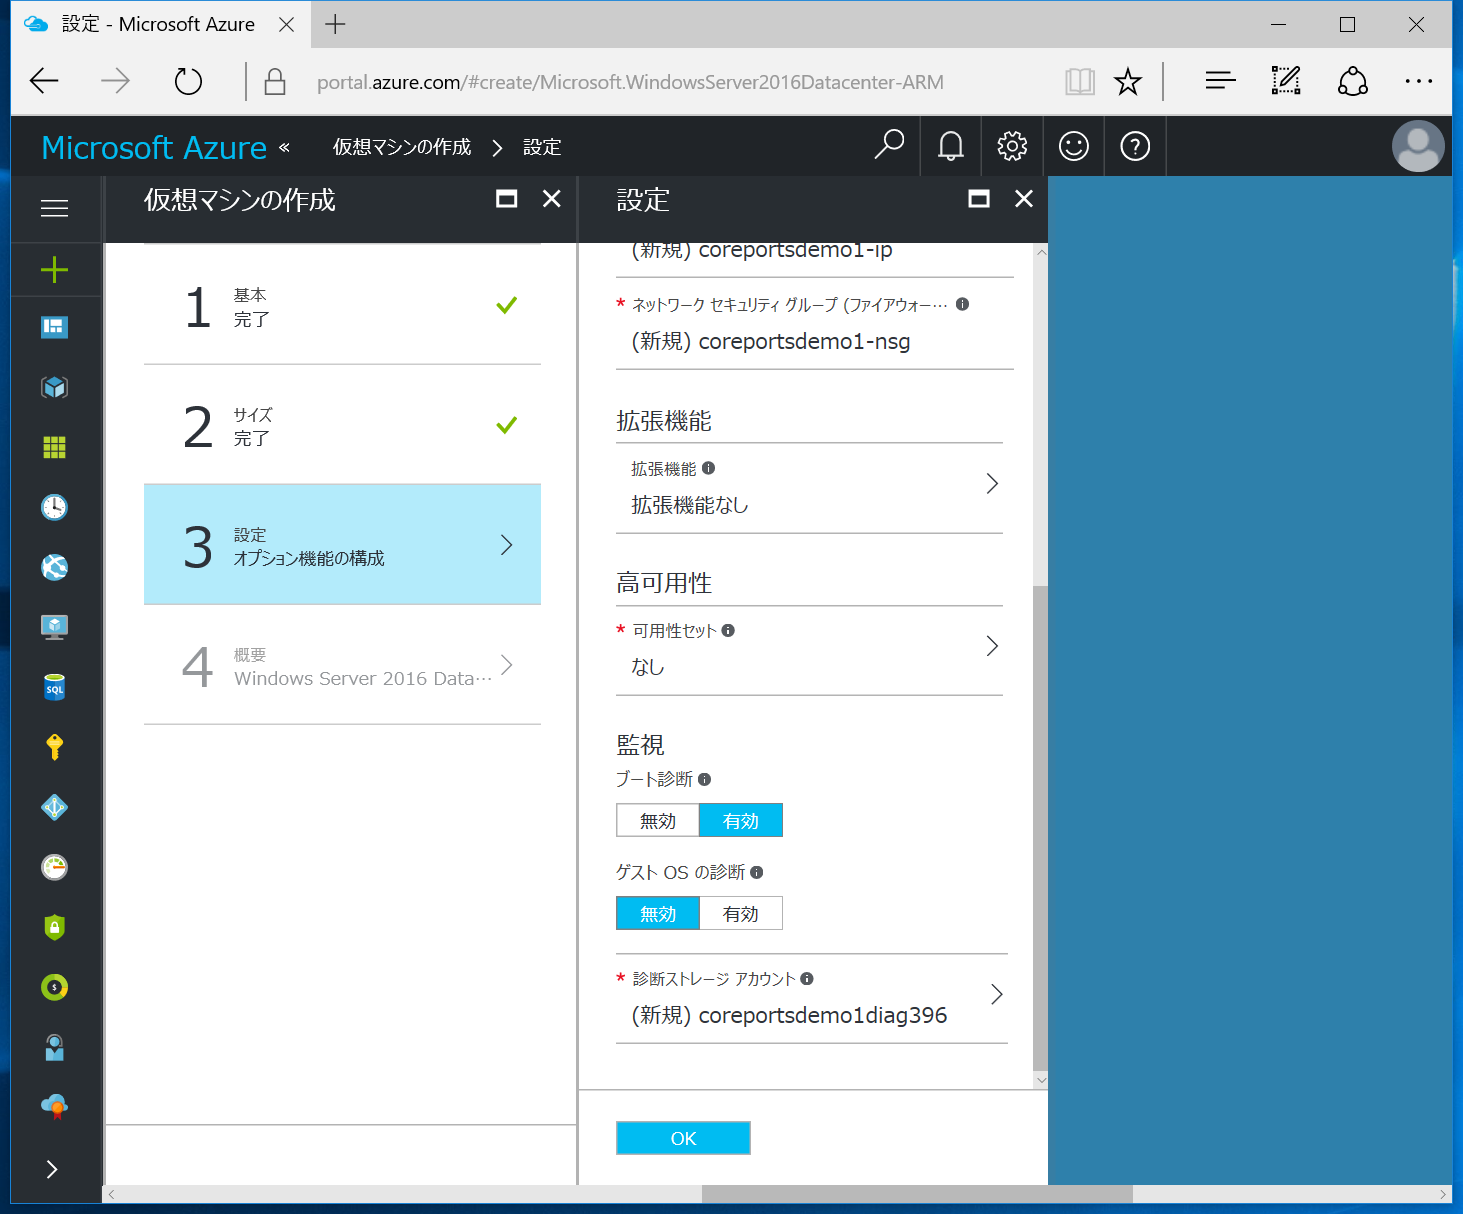Collapse the double chevron beside Microsoft Azure
The width and height of the screenshot is (1463, 1214).
(284, 147)
